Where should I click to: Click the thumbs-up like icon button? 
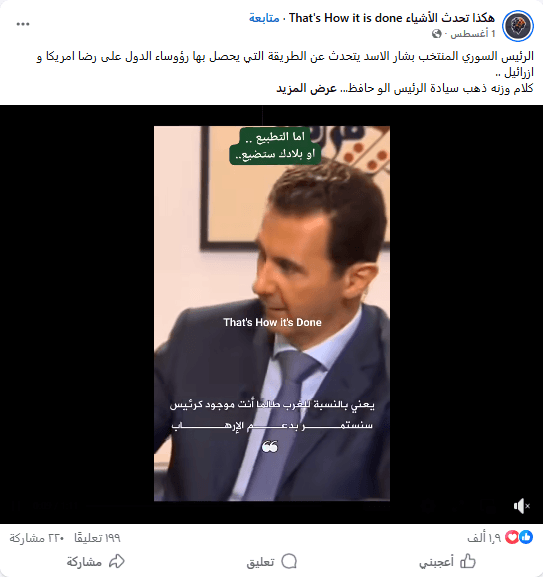click(468, 561)
